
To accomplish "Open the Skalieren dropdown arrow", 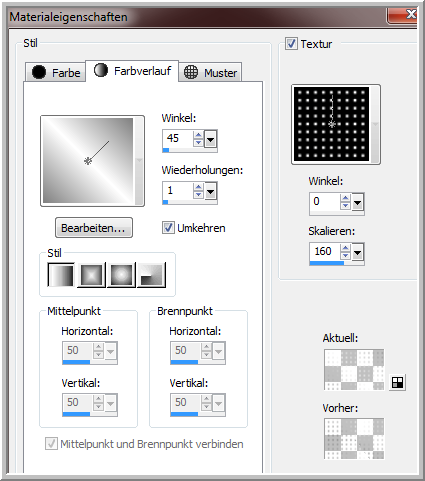I will [357, 252].
